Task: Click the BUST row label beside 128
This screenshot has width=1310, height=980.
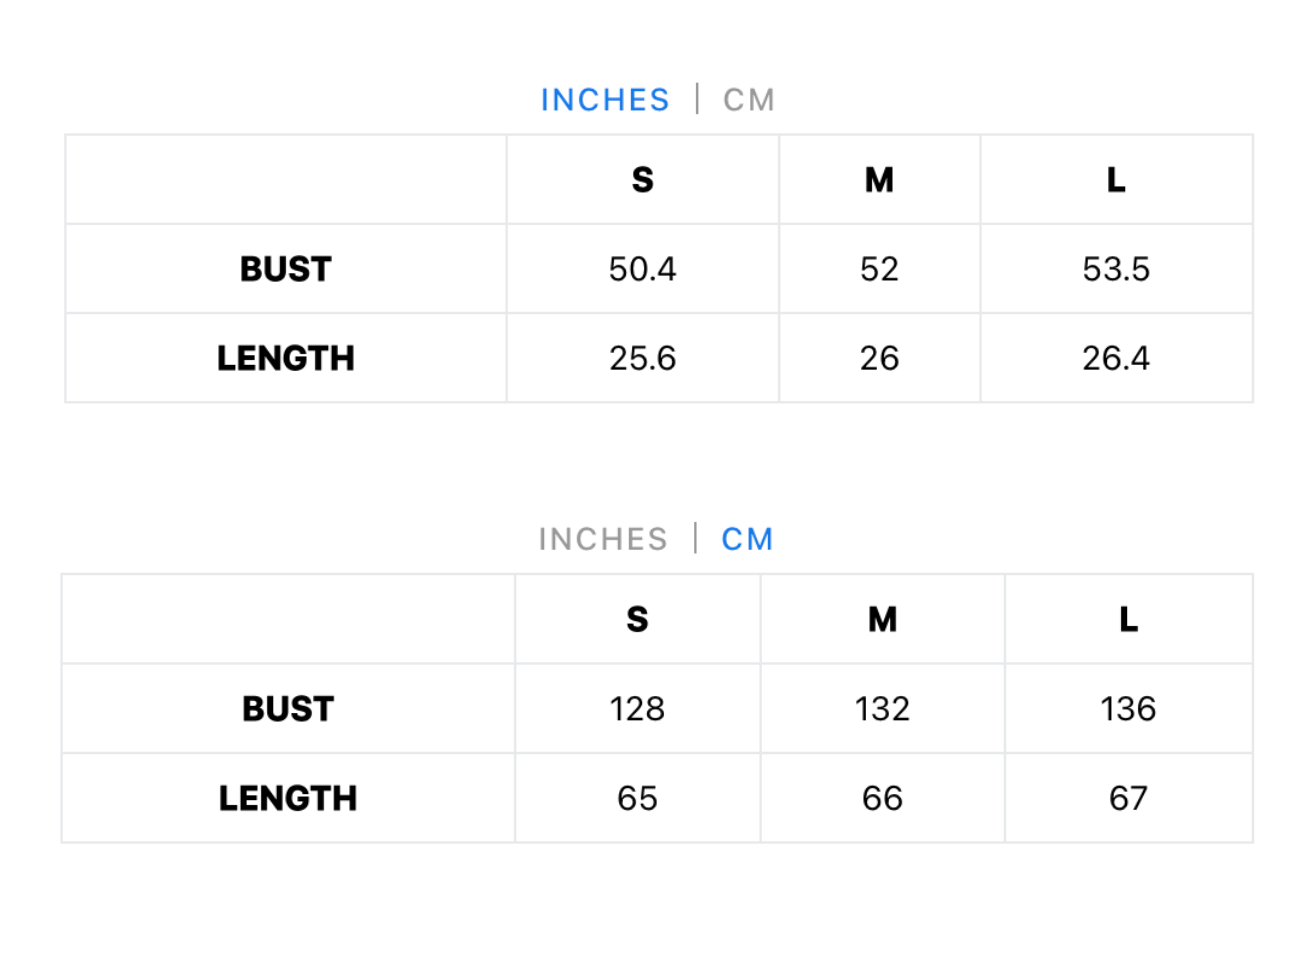Action: click(288, 709)
